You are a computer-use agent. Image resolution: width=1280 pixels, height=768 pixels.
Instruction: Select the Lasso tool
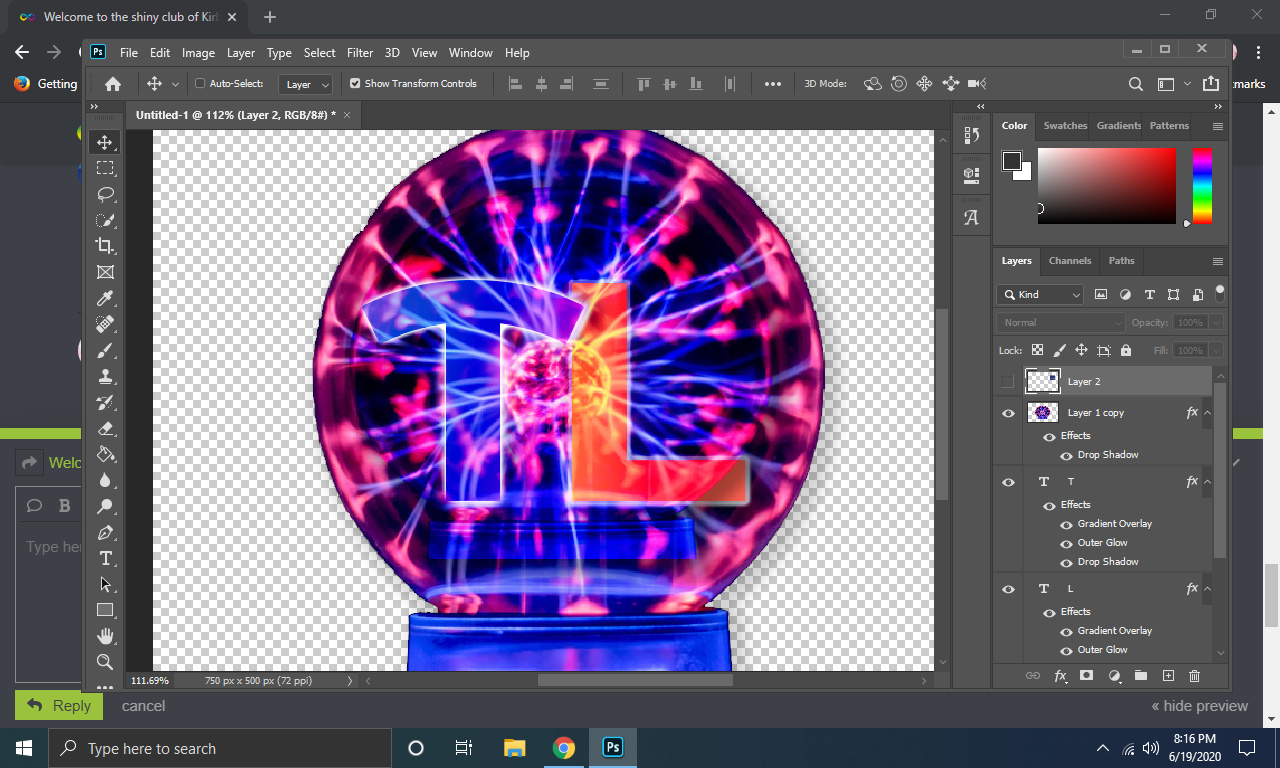pos(105,194)
